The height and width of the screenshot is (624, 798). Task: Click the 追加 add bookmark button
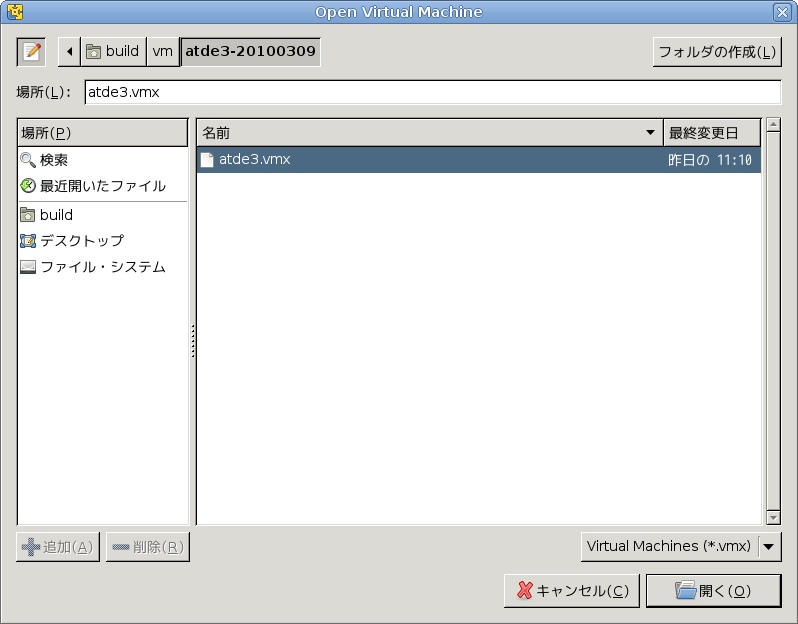58,547
